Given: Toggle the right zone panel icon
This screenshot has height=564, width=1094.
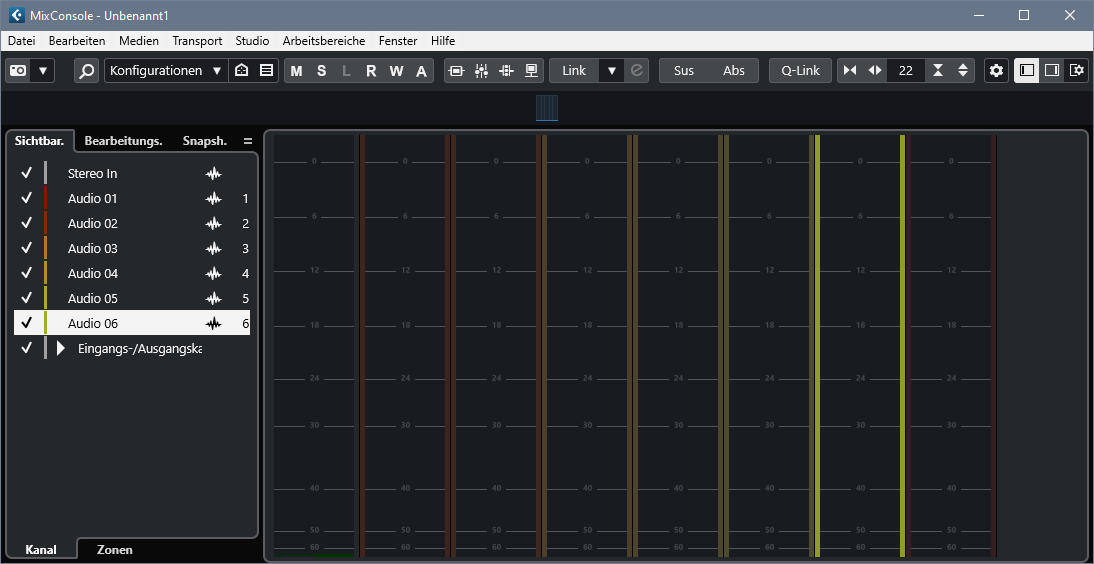Looking at the screenshot, I should pyautogui.click(x=1052, y=71).
